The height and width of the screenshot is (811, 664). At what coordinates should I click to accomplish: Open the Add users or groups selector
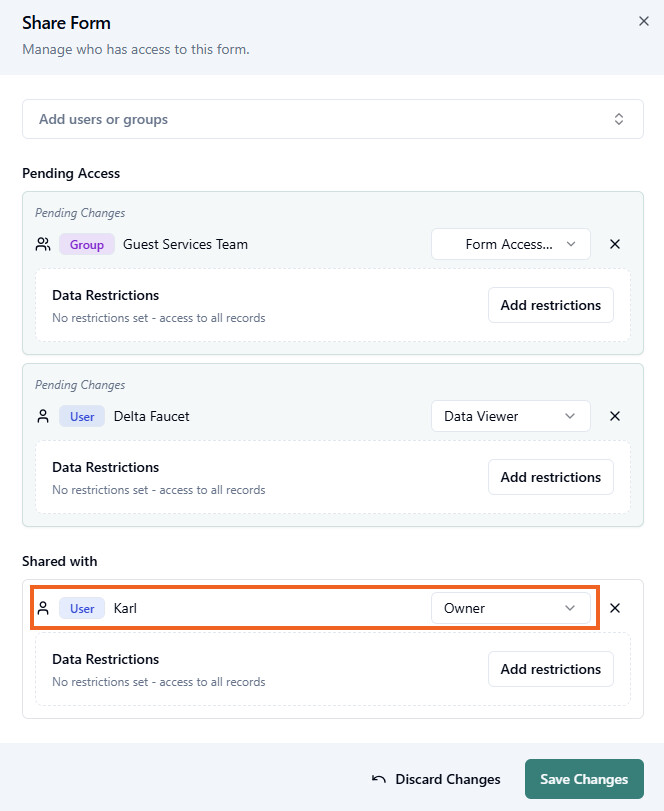click(x=333, y=119)
